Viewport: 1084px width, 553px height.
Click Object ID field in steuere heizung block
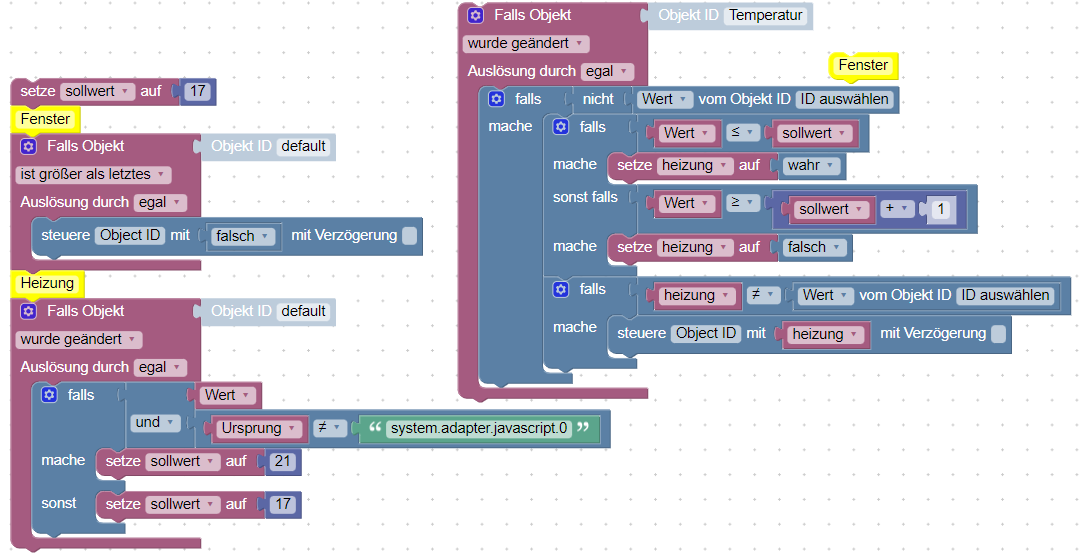pyautogui.click(x=706, y=333)
